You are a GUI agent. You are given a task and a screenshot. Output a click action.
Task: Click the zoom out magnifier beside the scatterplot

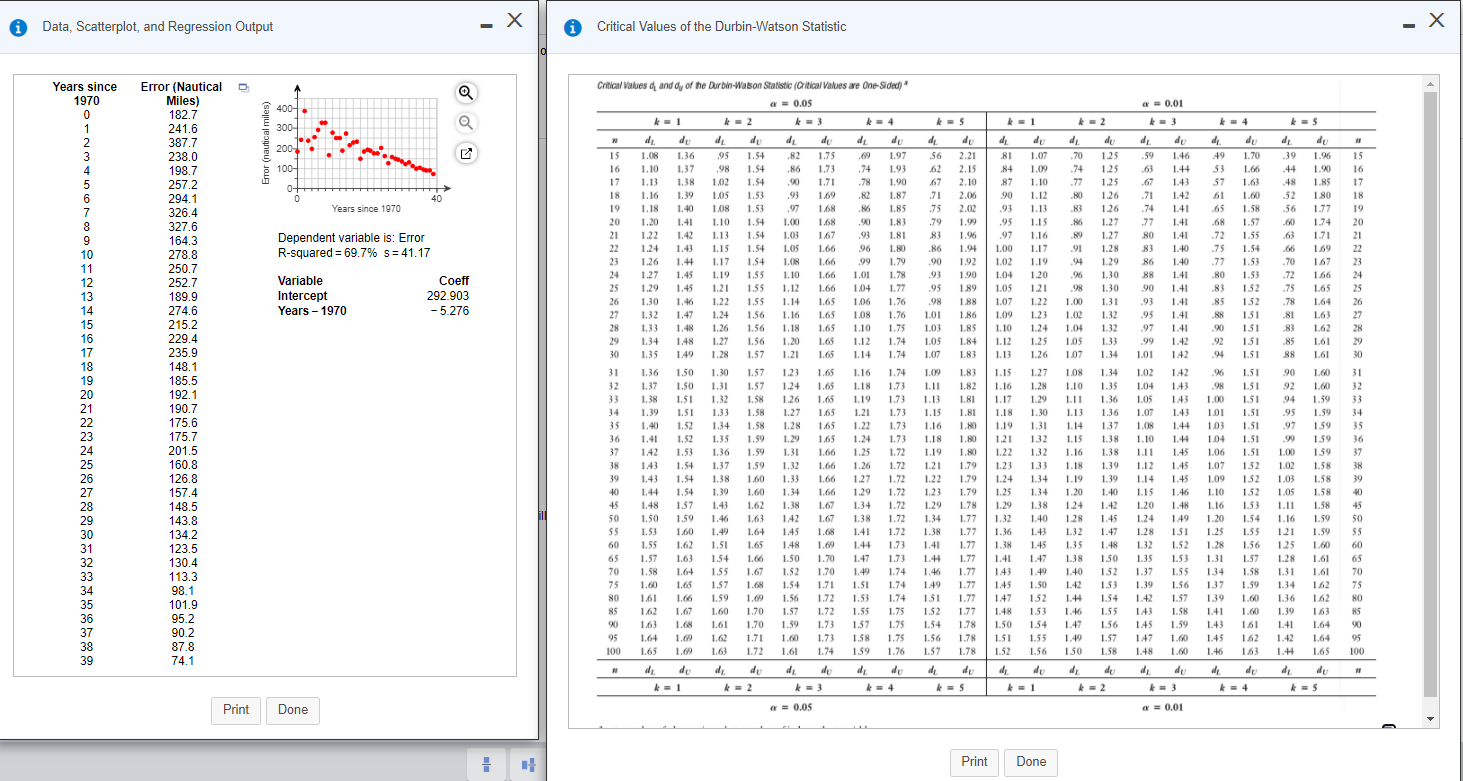click(465, 124)
